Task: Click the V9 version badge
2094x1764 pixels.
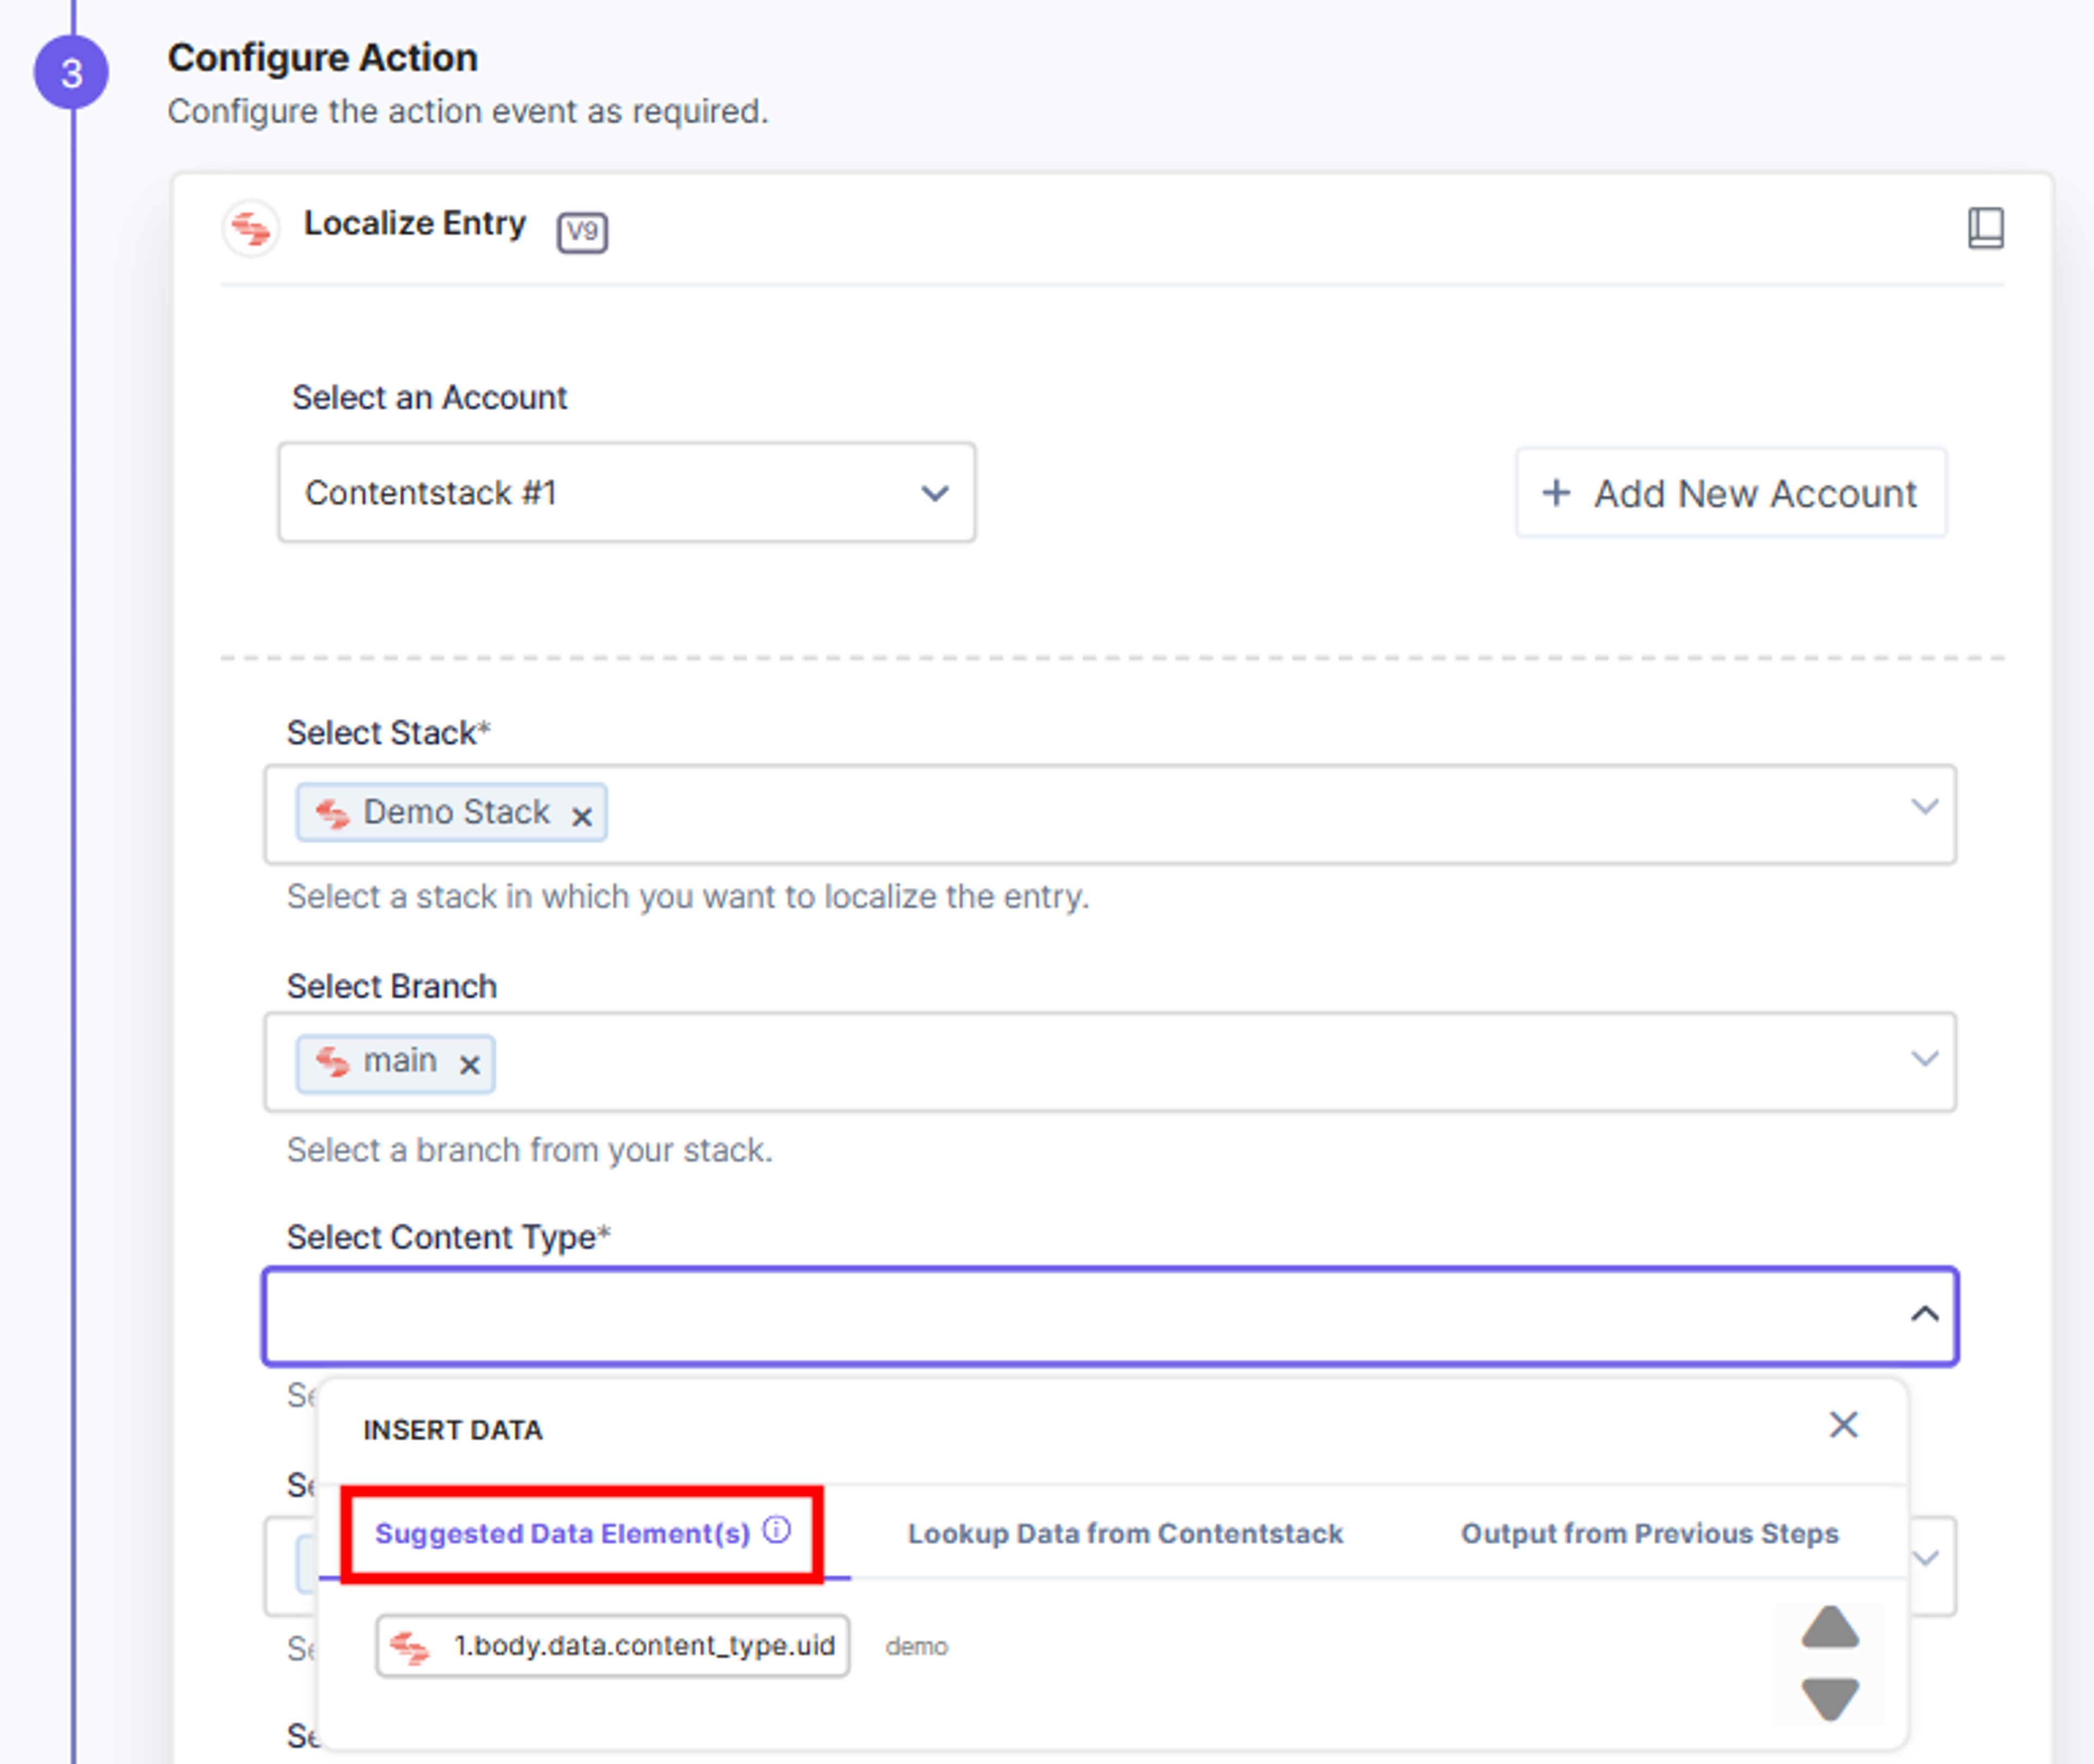Action: coord(582,232)
